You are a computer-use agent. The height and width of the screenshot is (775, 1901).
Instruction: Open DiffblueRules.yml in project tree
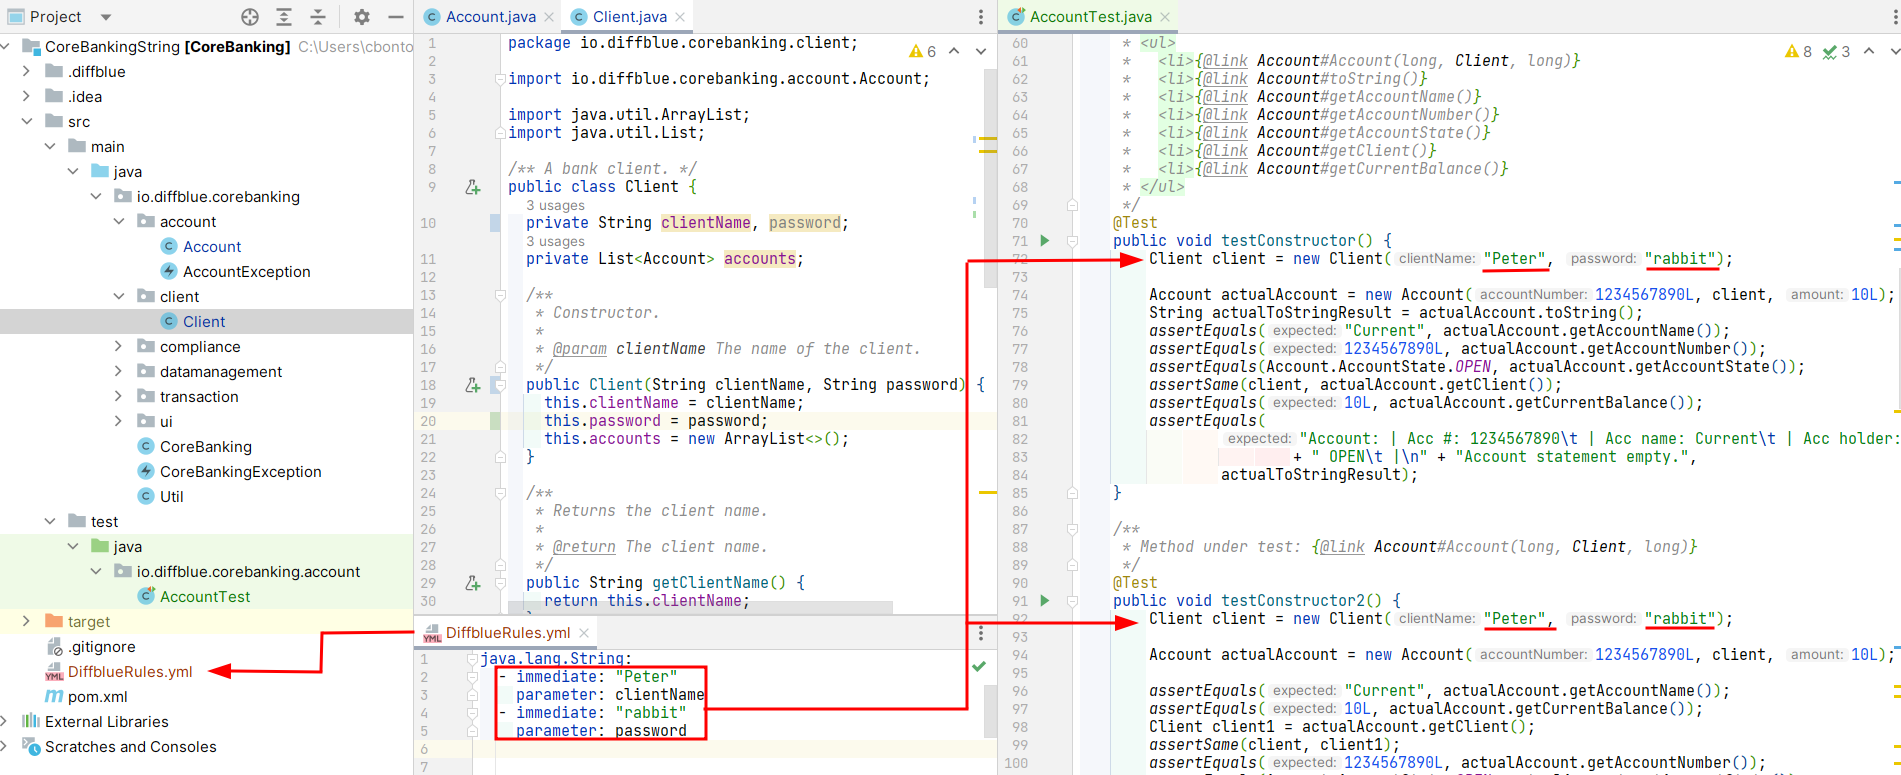pos(130,672)
